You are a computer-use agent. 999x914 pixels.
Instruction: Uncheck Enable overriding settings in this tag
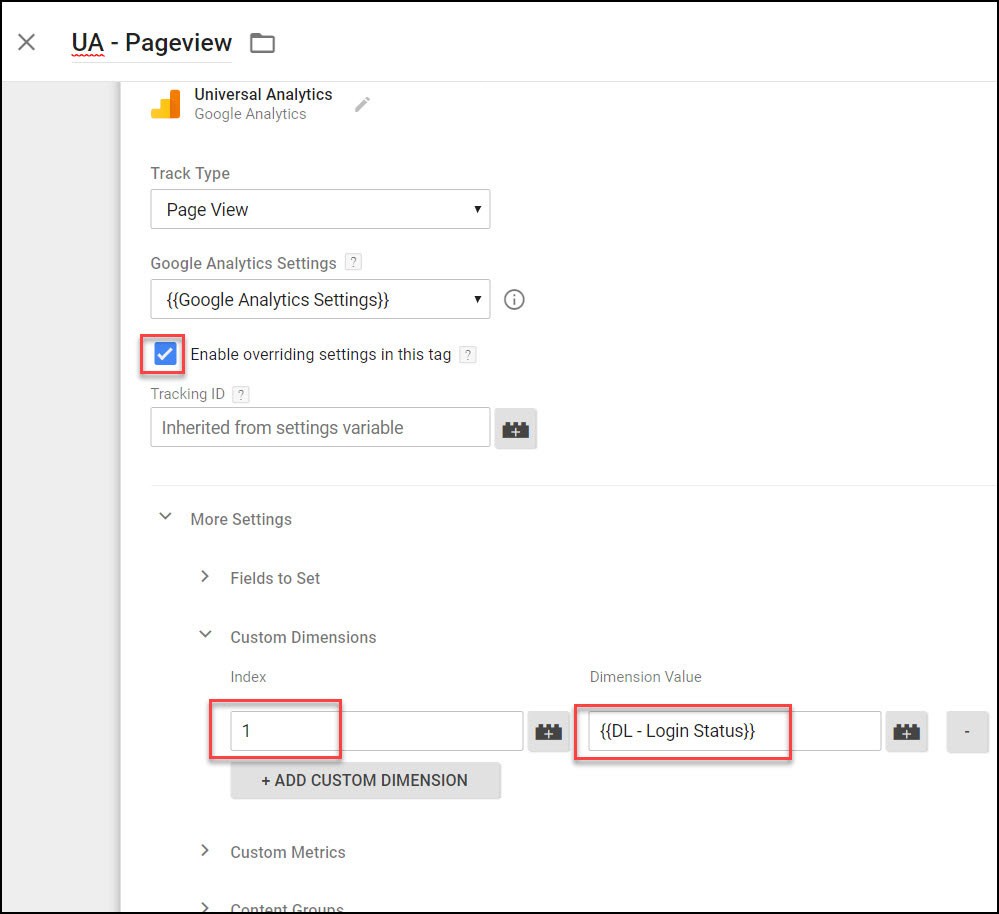162,354
